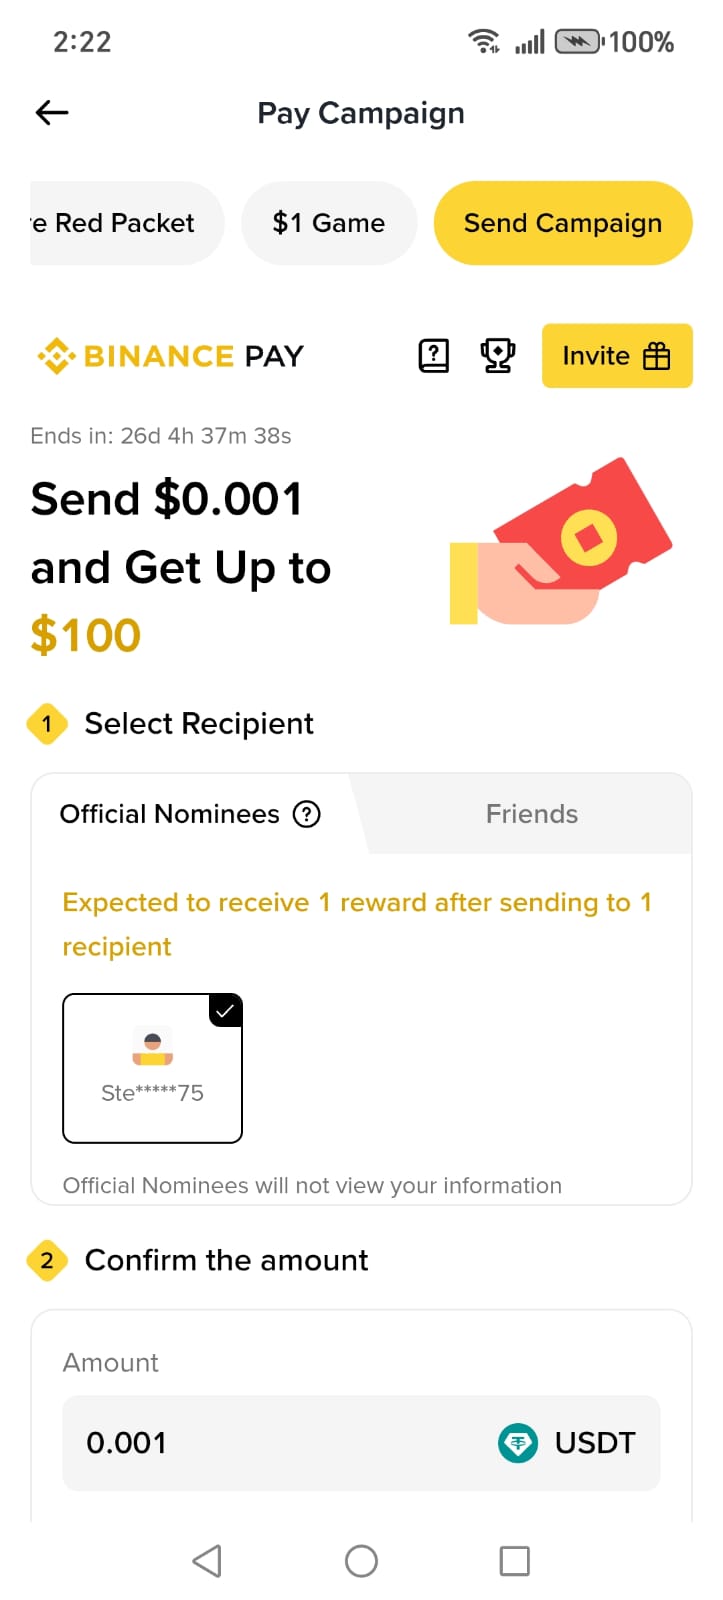Screen dimensions: 723x1600
Task: Open the Red Packet campaign tab
Action: (124, 223)
